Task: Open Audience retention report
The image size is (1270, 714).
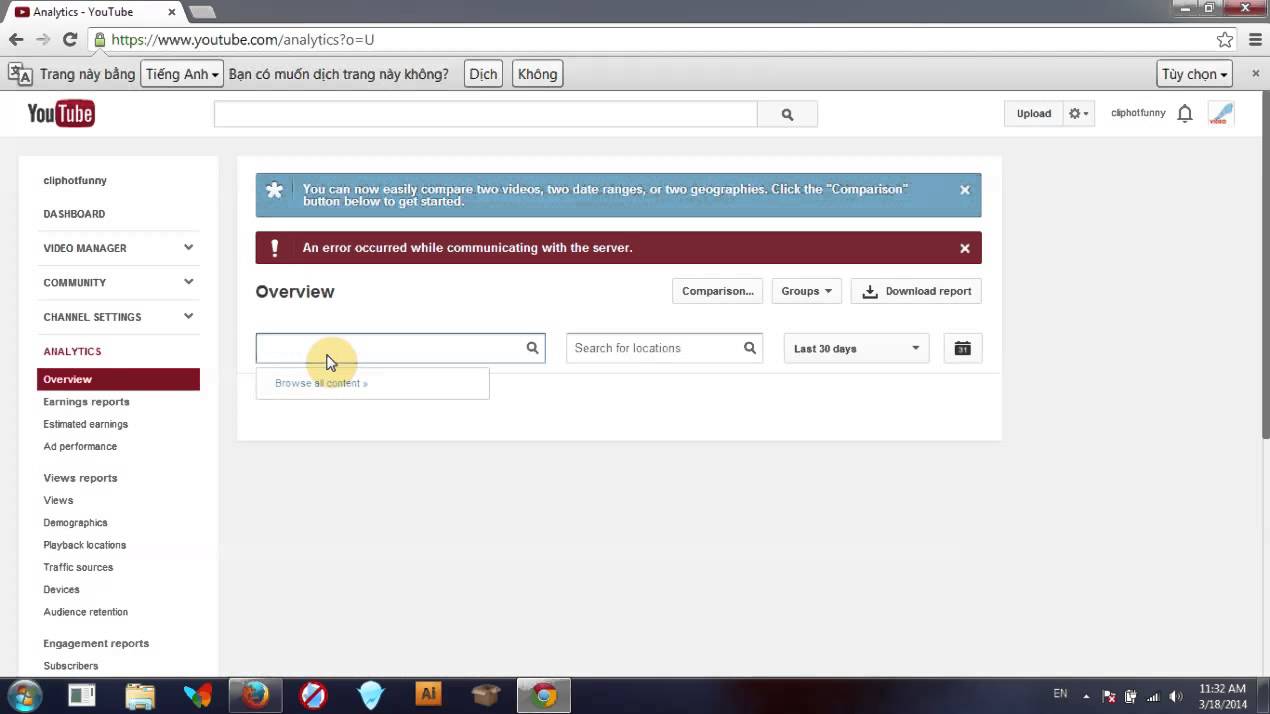Action: [85, 612]
